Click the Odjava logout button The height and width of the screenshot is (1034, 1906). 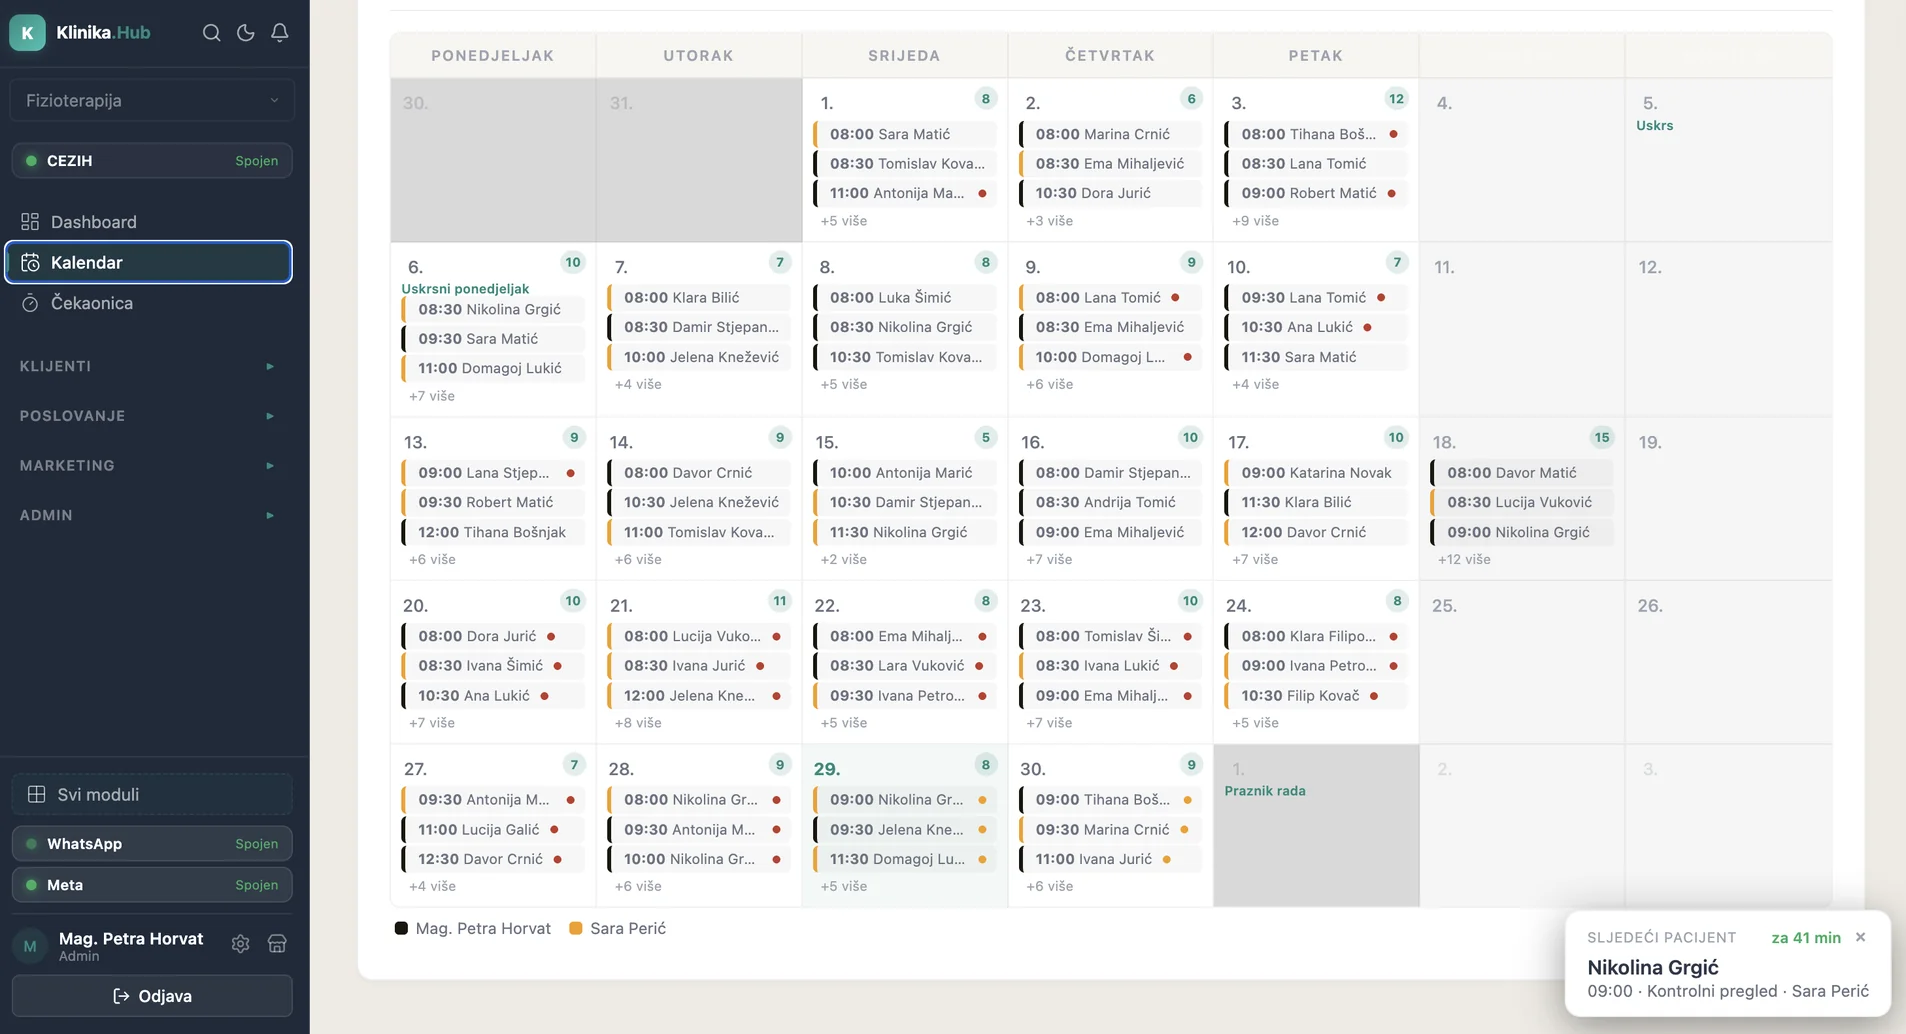[x=152, y=996]
